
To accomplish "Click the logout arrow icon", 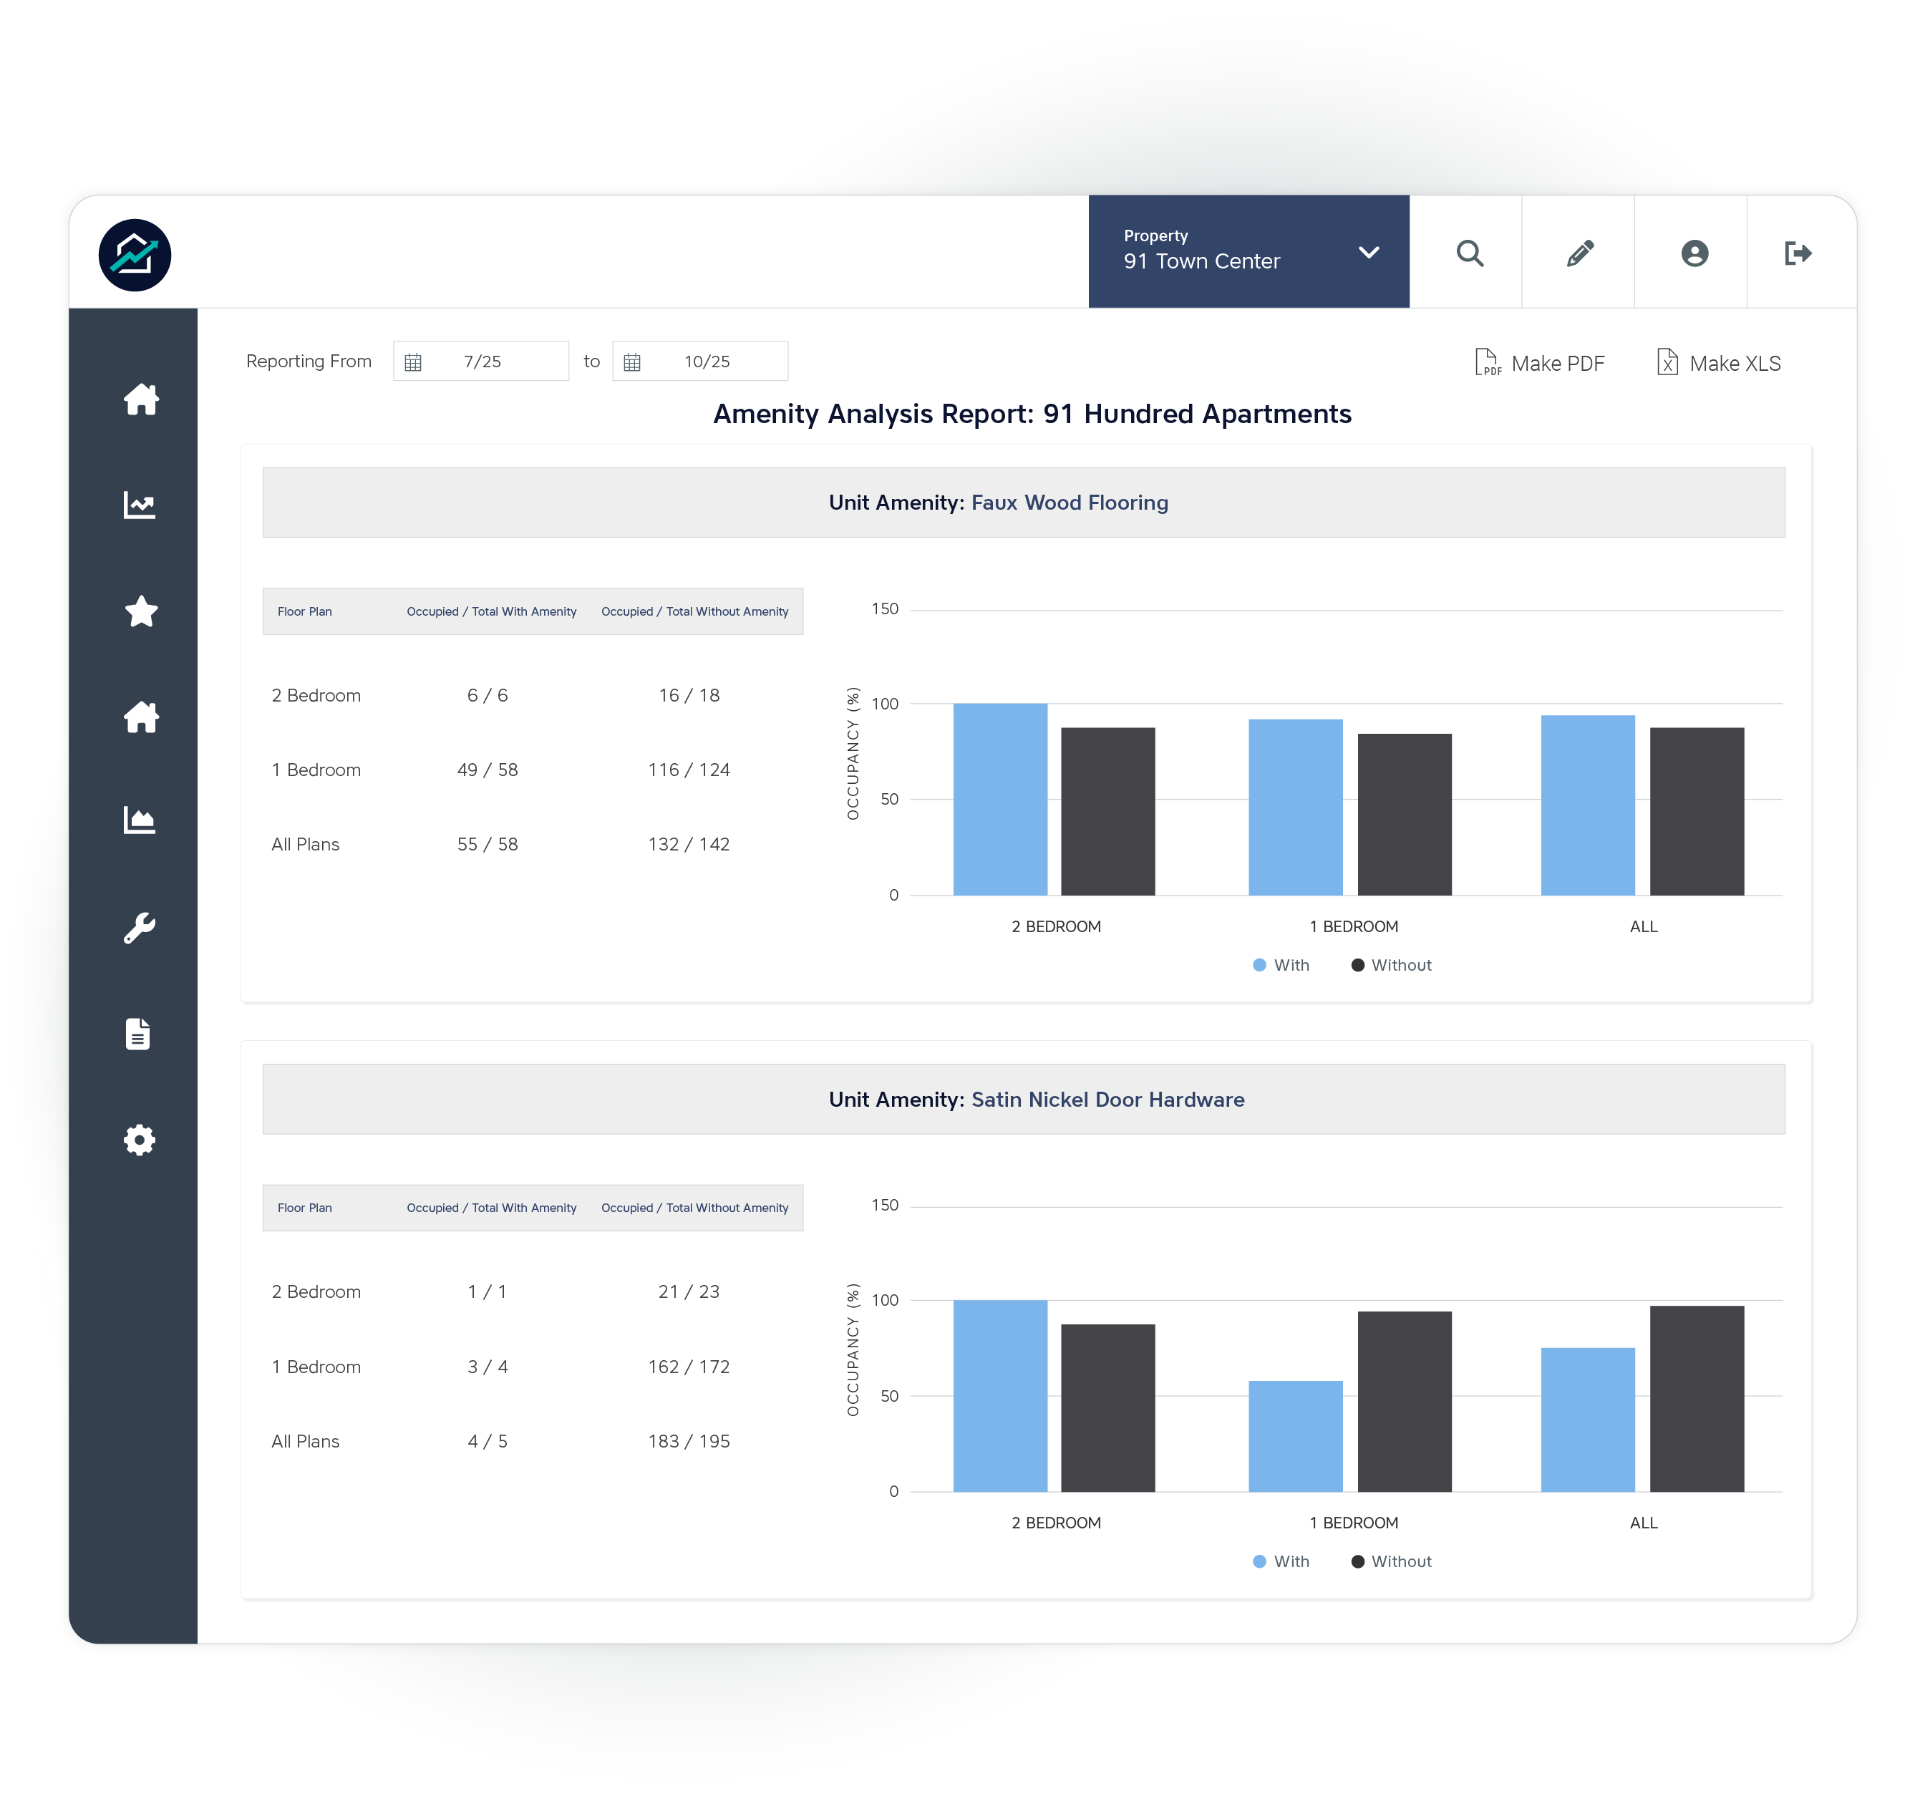I will [x=1797, y=253].
